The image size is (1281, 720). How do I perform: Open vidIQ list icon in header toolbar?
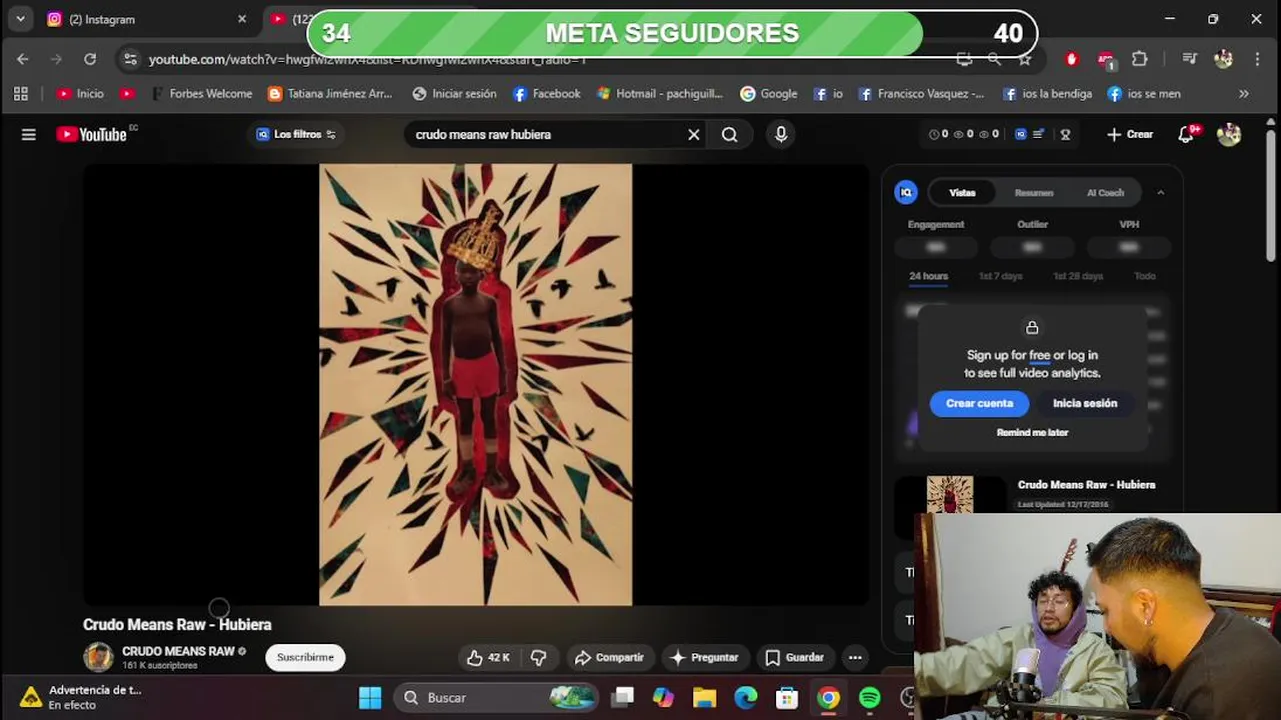click(1039, 134)
